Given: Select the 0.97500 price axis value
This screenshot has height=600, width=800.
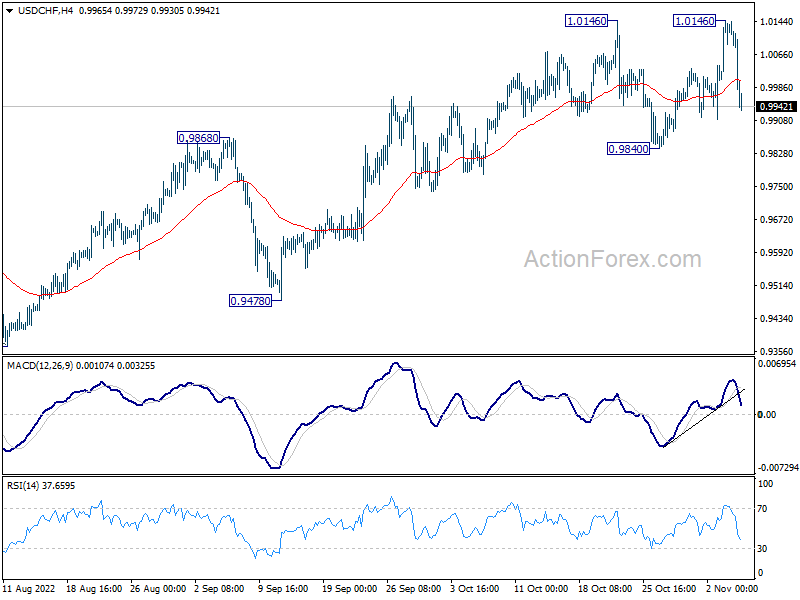Looking at the screenshot, I should (777, 187).
